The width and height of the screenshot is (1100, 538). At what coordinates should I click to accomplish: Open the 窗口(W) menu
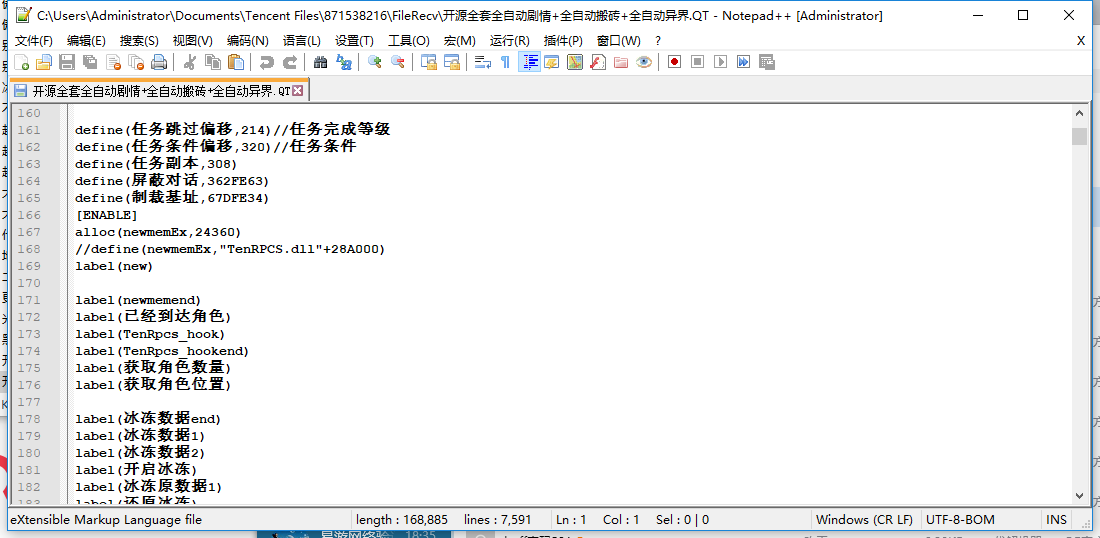[619, 41]
